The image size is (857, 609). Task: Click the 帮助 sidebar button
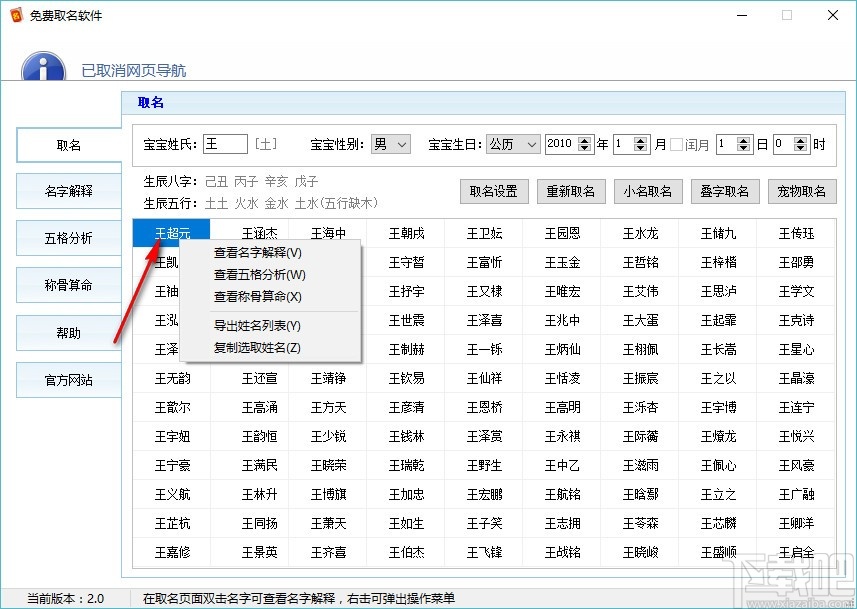click(68, 332)
